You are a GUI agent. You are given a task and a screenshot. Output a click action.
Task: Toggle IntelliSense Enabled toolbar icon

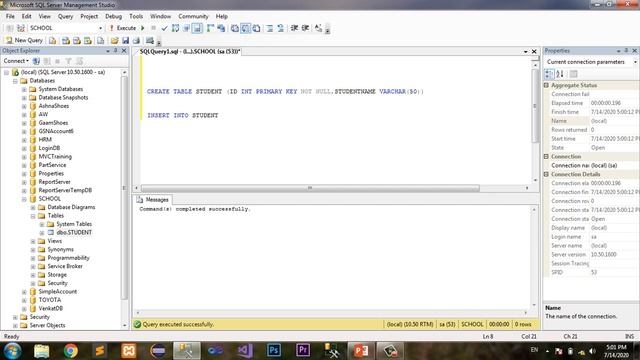click(x=197, y=28)
